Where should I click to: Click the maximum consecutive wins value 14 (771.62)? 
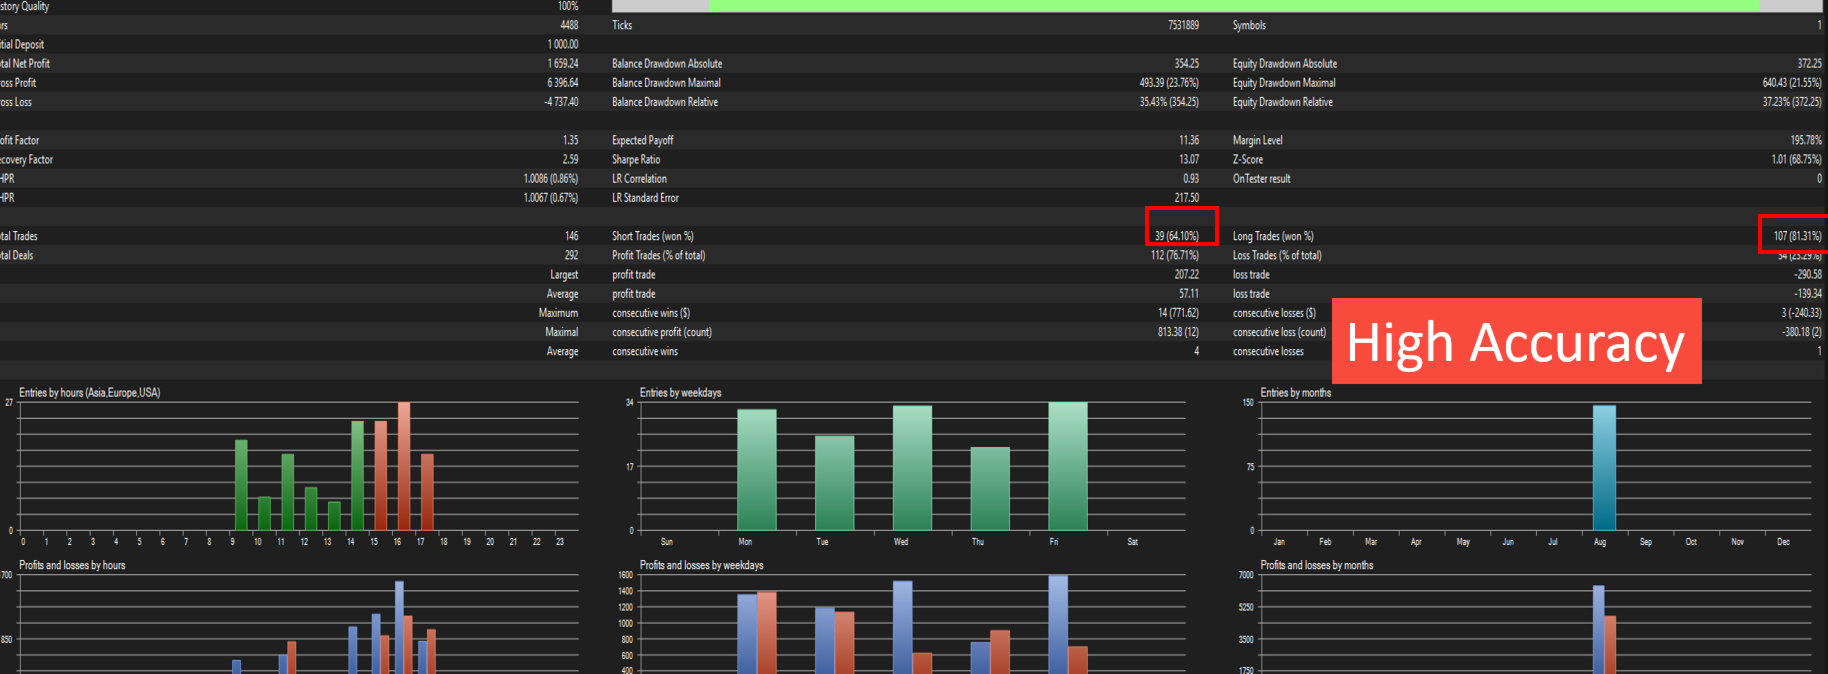tap(1178, 313)
